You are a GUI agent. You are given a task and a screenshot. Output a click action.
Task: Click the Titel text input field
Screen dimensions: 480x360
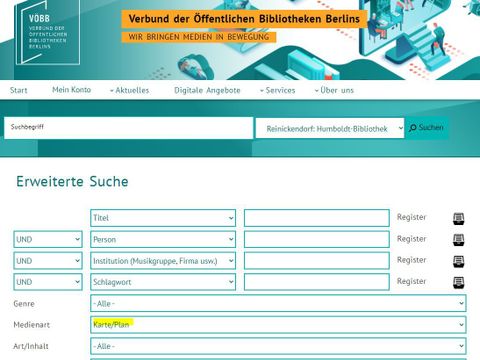[317, 218]
